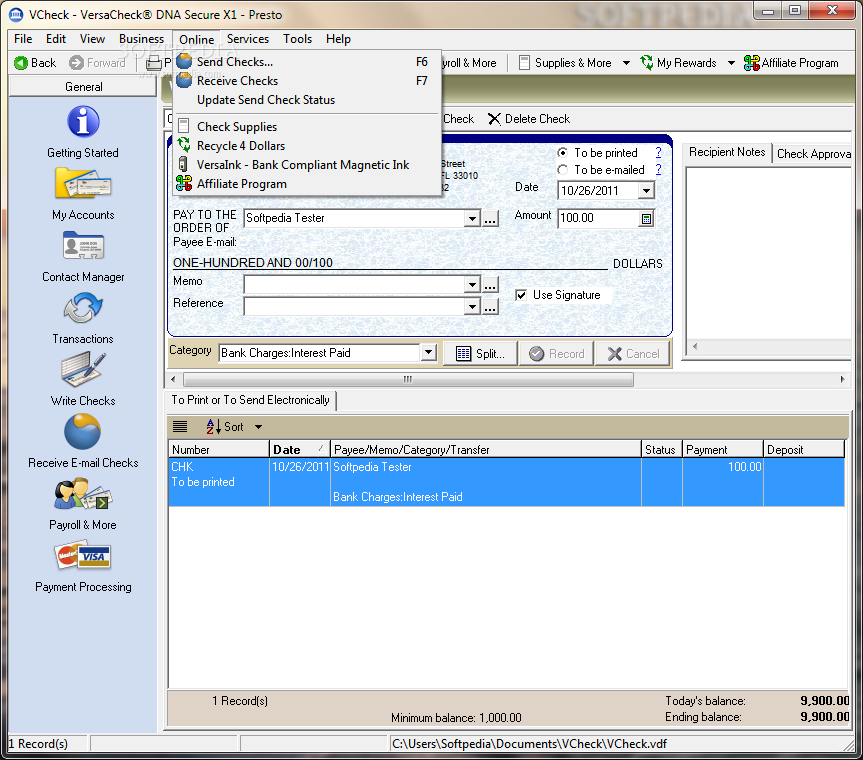Open Write Checks sidebar icon
863x760 pixels.
83,369
